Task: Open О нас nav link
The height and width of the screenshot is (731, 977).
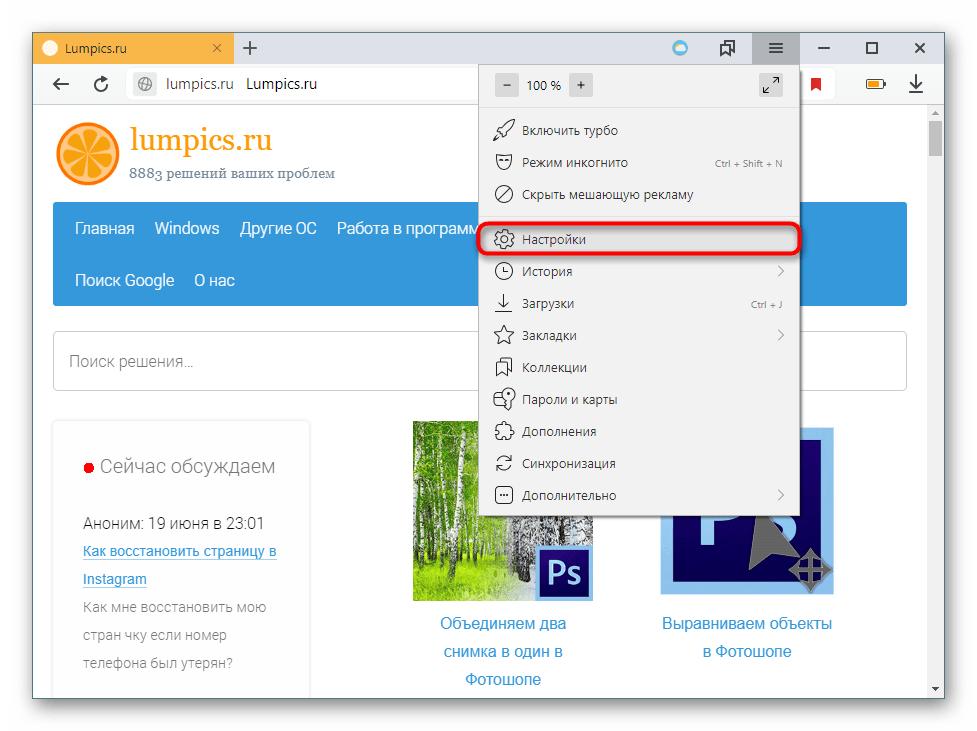Action: point(214,280)
